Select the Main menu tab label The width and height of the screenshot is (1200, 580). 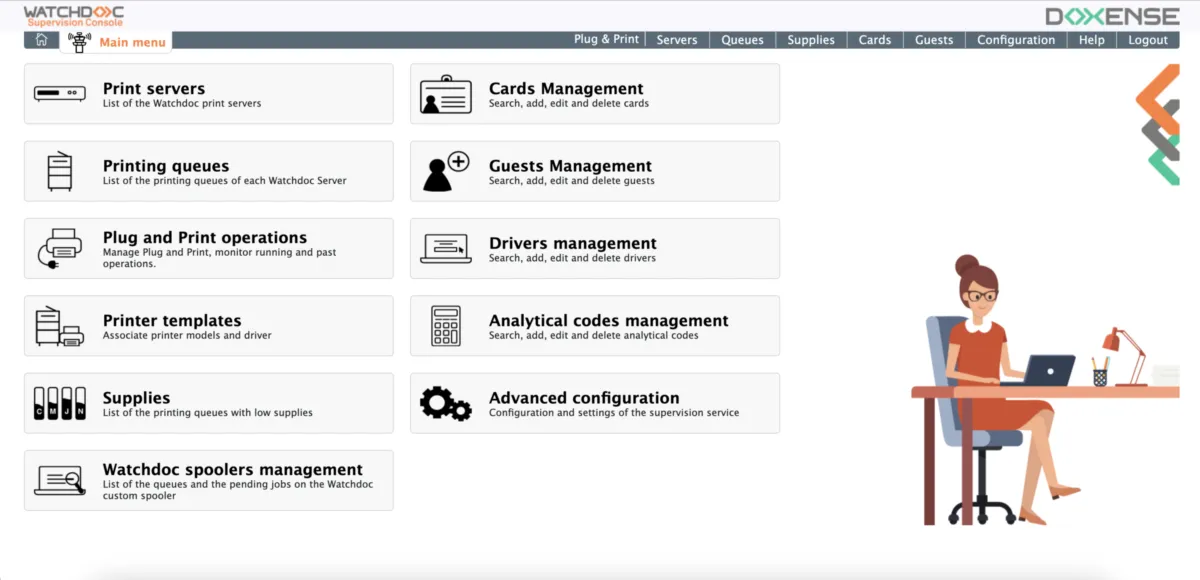(x=132, y=42)
